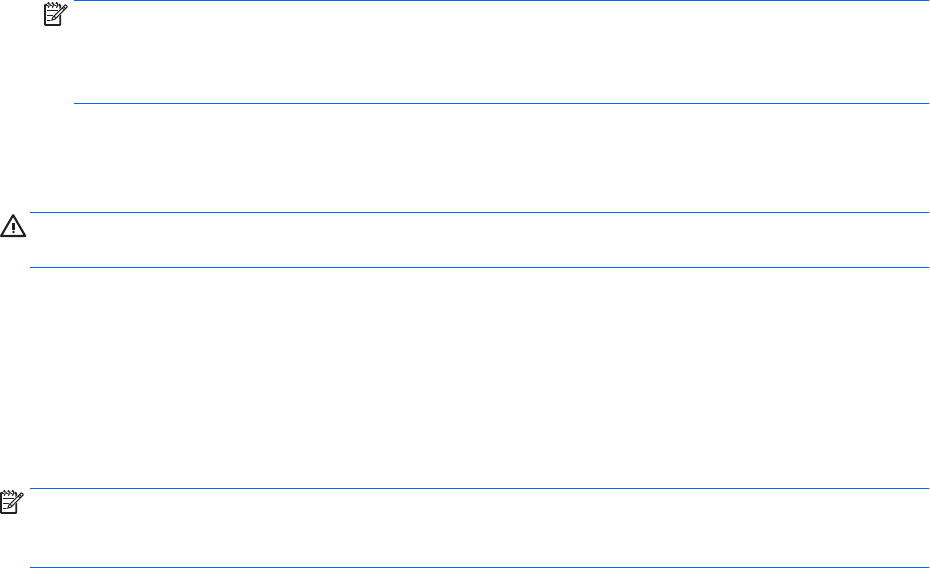
Task: Click the caution warning triangle icon
Action: (14, 227)
